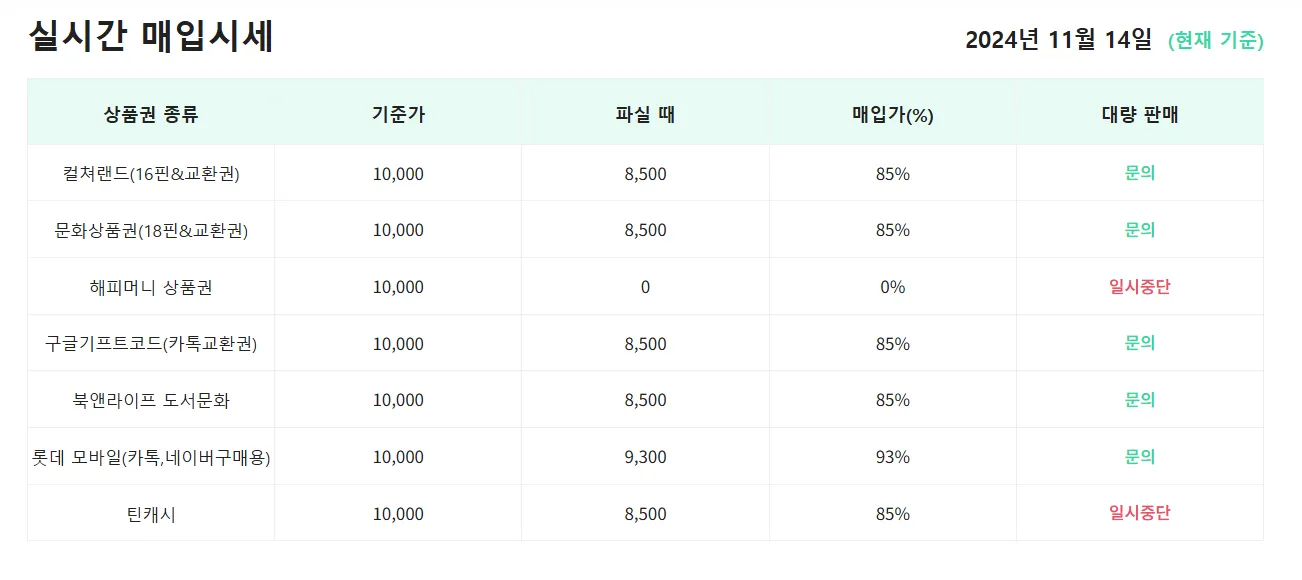Image resolution: width=1302 pixels, height=580 pixels.
Task: Click the 93% rate for 롯데 모바일
Action: [892, 458]
